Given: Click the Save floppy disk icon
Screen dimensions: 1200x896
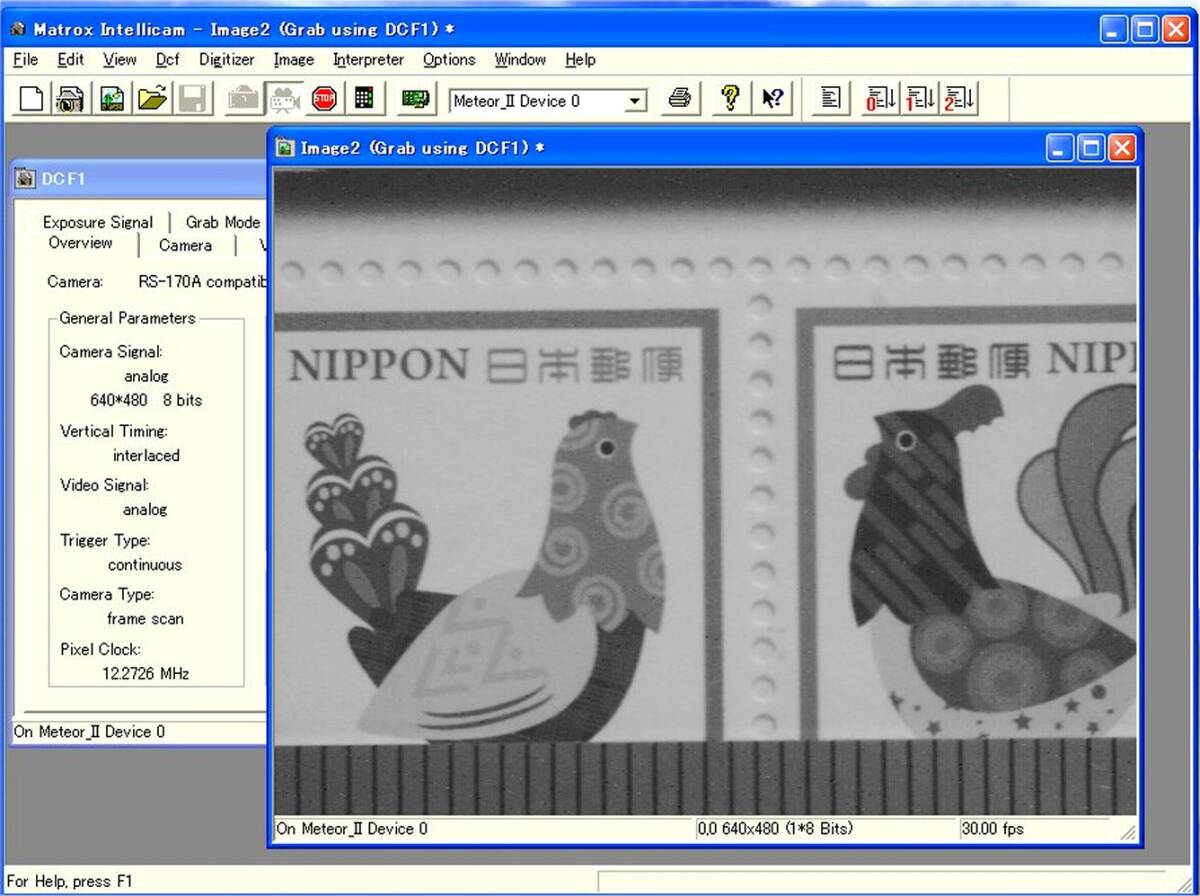Looking at the screenshot, I should pos(192,98).
